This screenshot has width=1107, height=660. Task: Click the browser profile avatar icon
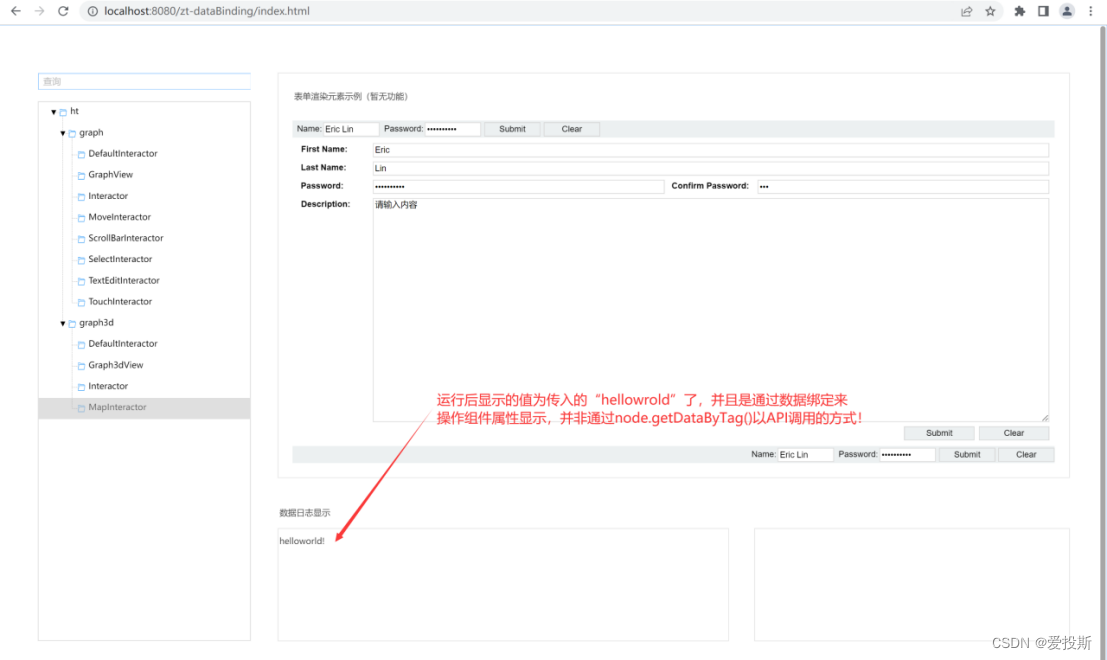tap(1066, 11)
